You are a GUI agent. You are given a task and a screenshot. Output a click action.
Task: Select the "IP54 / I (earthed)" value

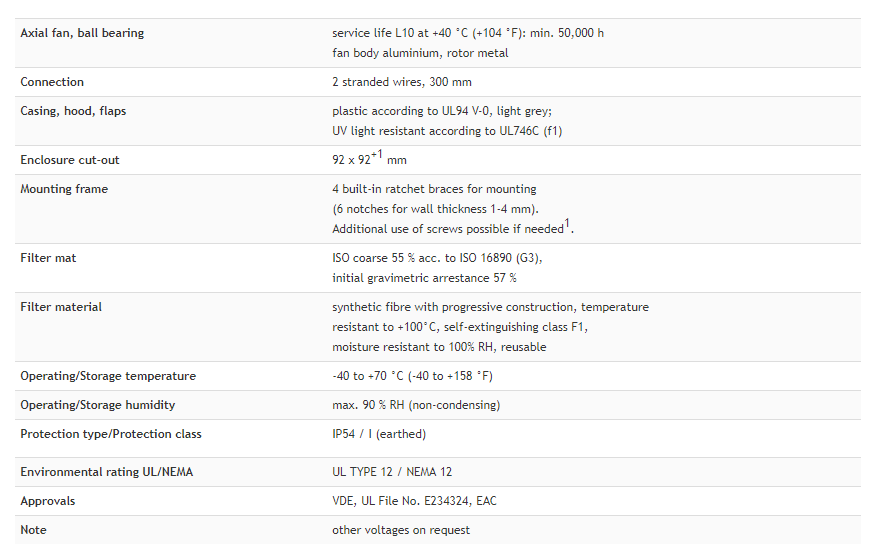pos(379,434)
